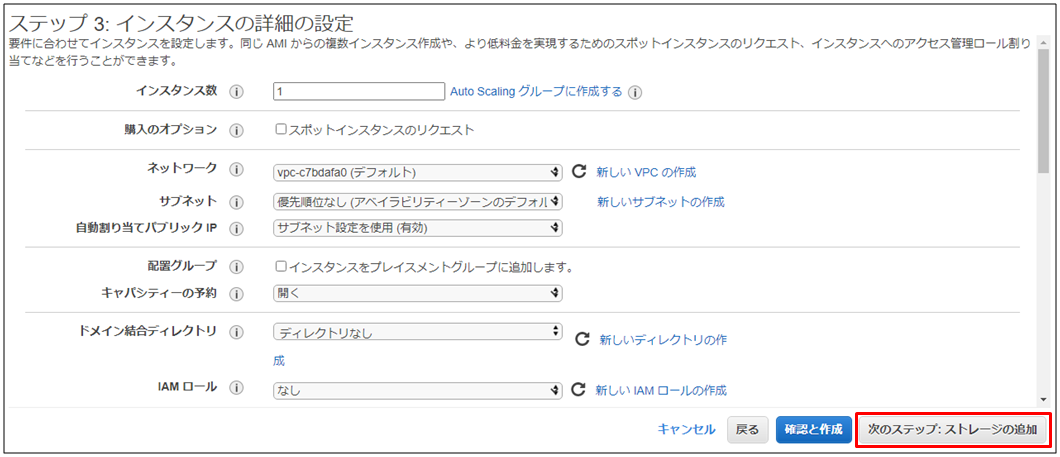This screenshot has height=457, width=1060.
Task: Click 新しいサブネットの作成 link
Action: pos(660,202)
